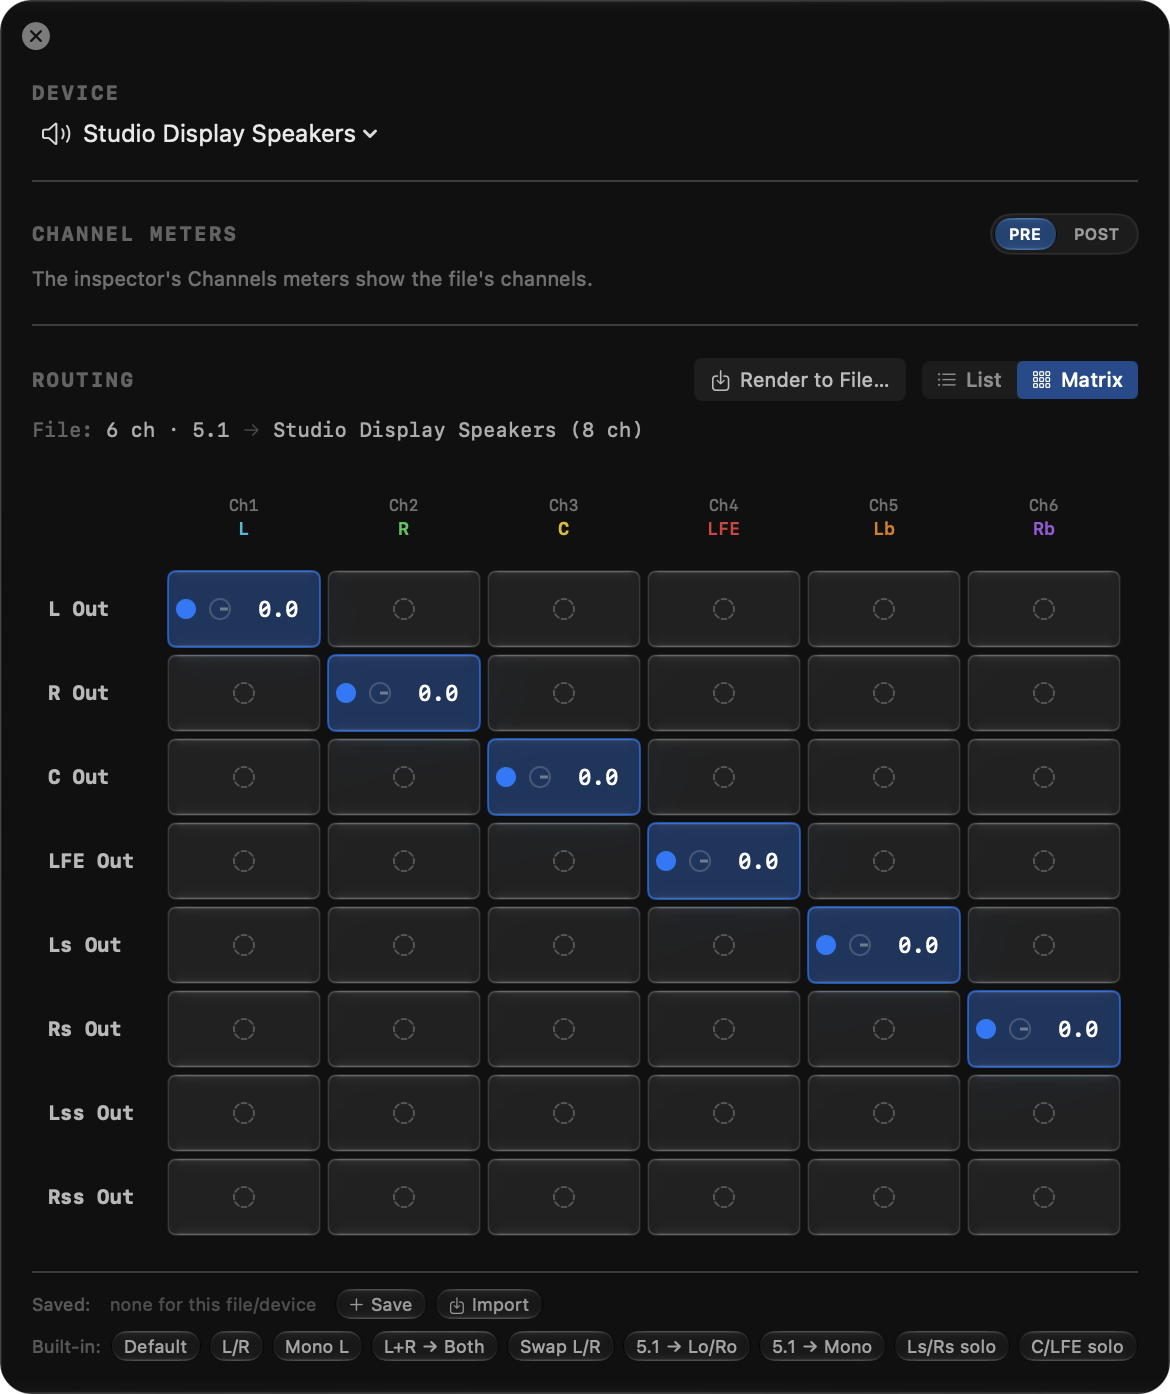Route Ch4 LFE to R Out
Screen dimensions: 1170x1394
(x=724, y=693)
